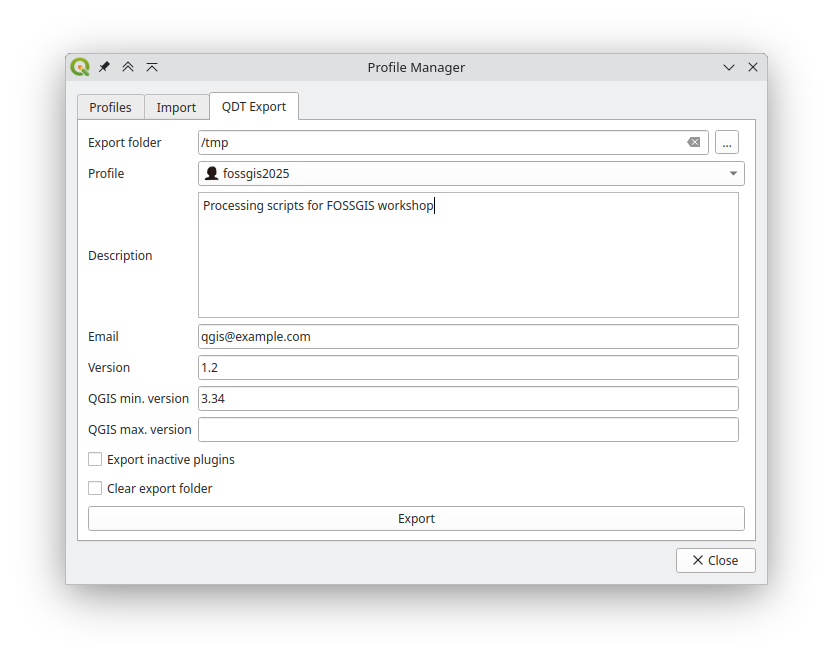Click the user icon beside fossgis2025
Image resolution: width=833 pixels, height=662 pixels.
click(x=211, y=174)
